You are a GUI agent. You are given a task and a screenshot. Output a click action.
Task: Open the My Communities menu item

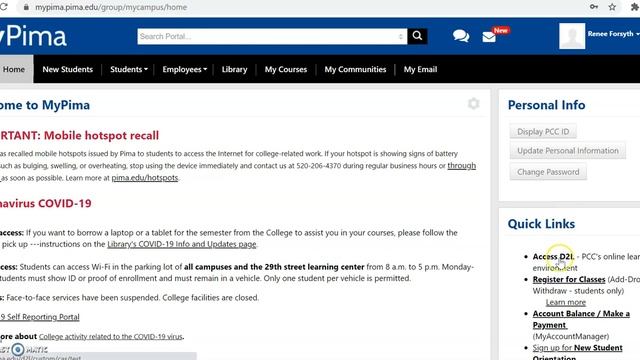(355, 69)
